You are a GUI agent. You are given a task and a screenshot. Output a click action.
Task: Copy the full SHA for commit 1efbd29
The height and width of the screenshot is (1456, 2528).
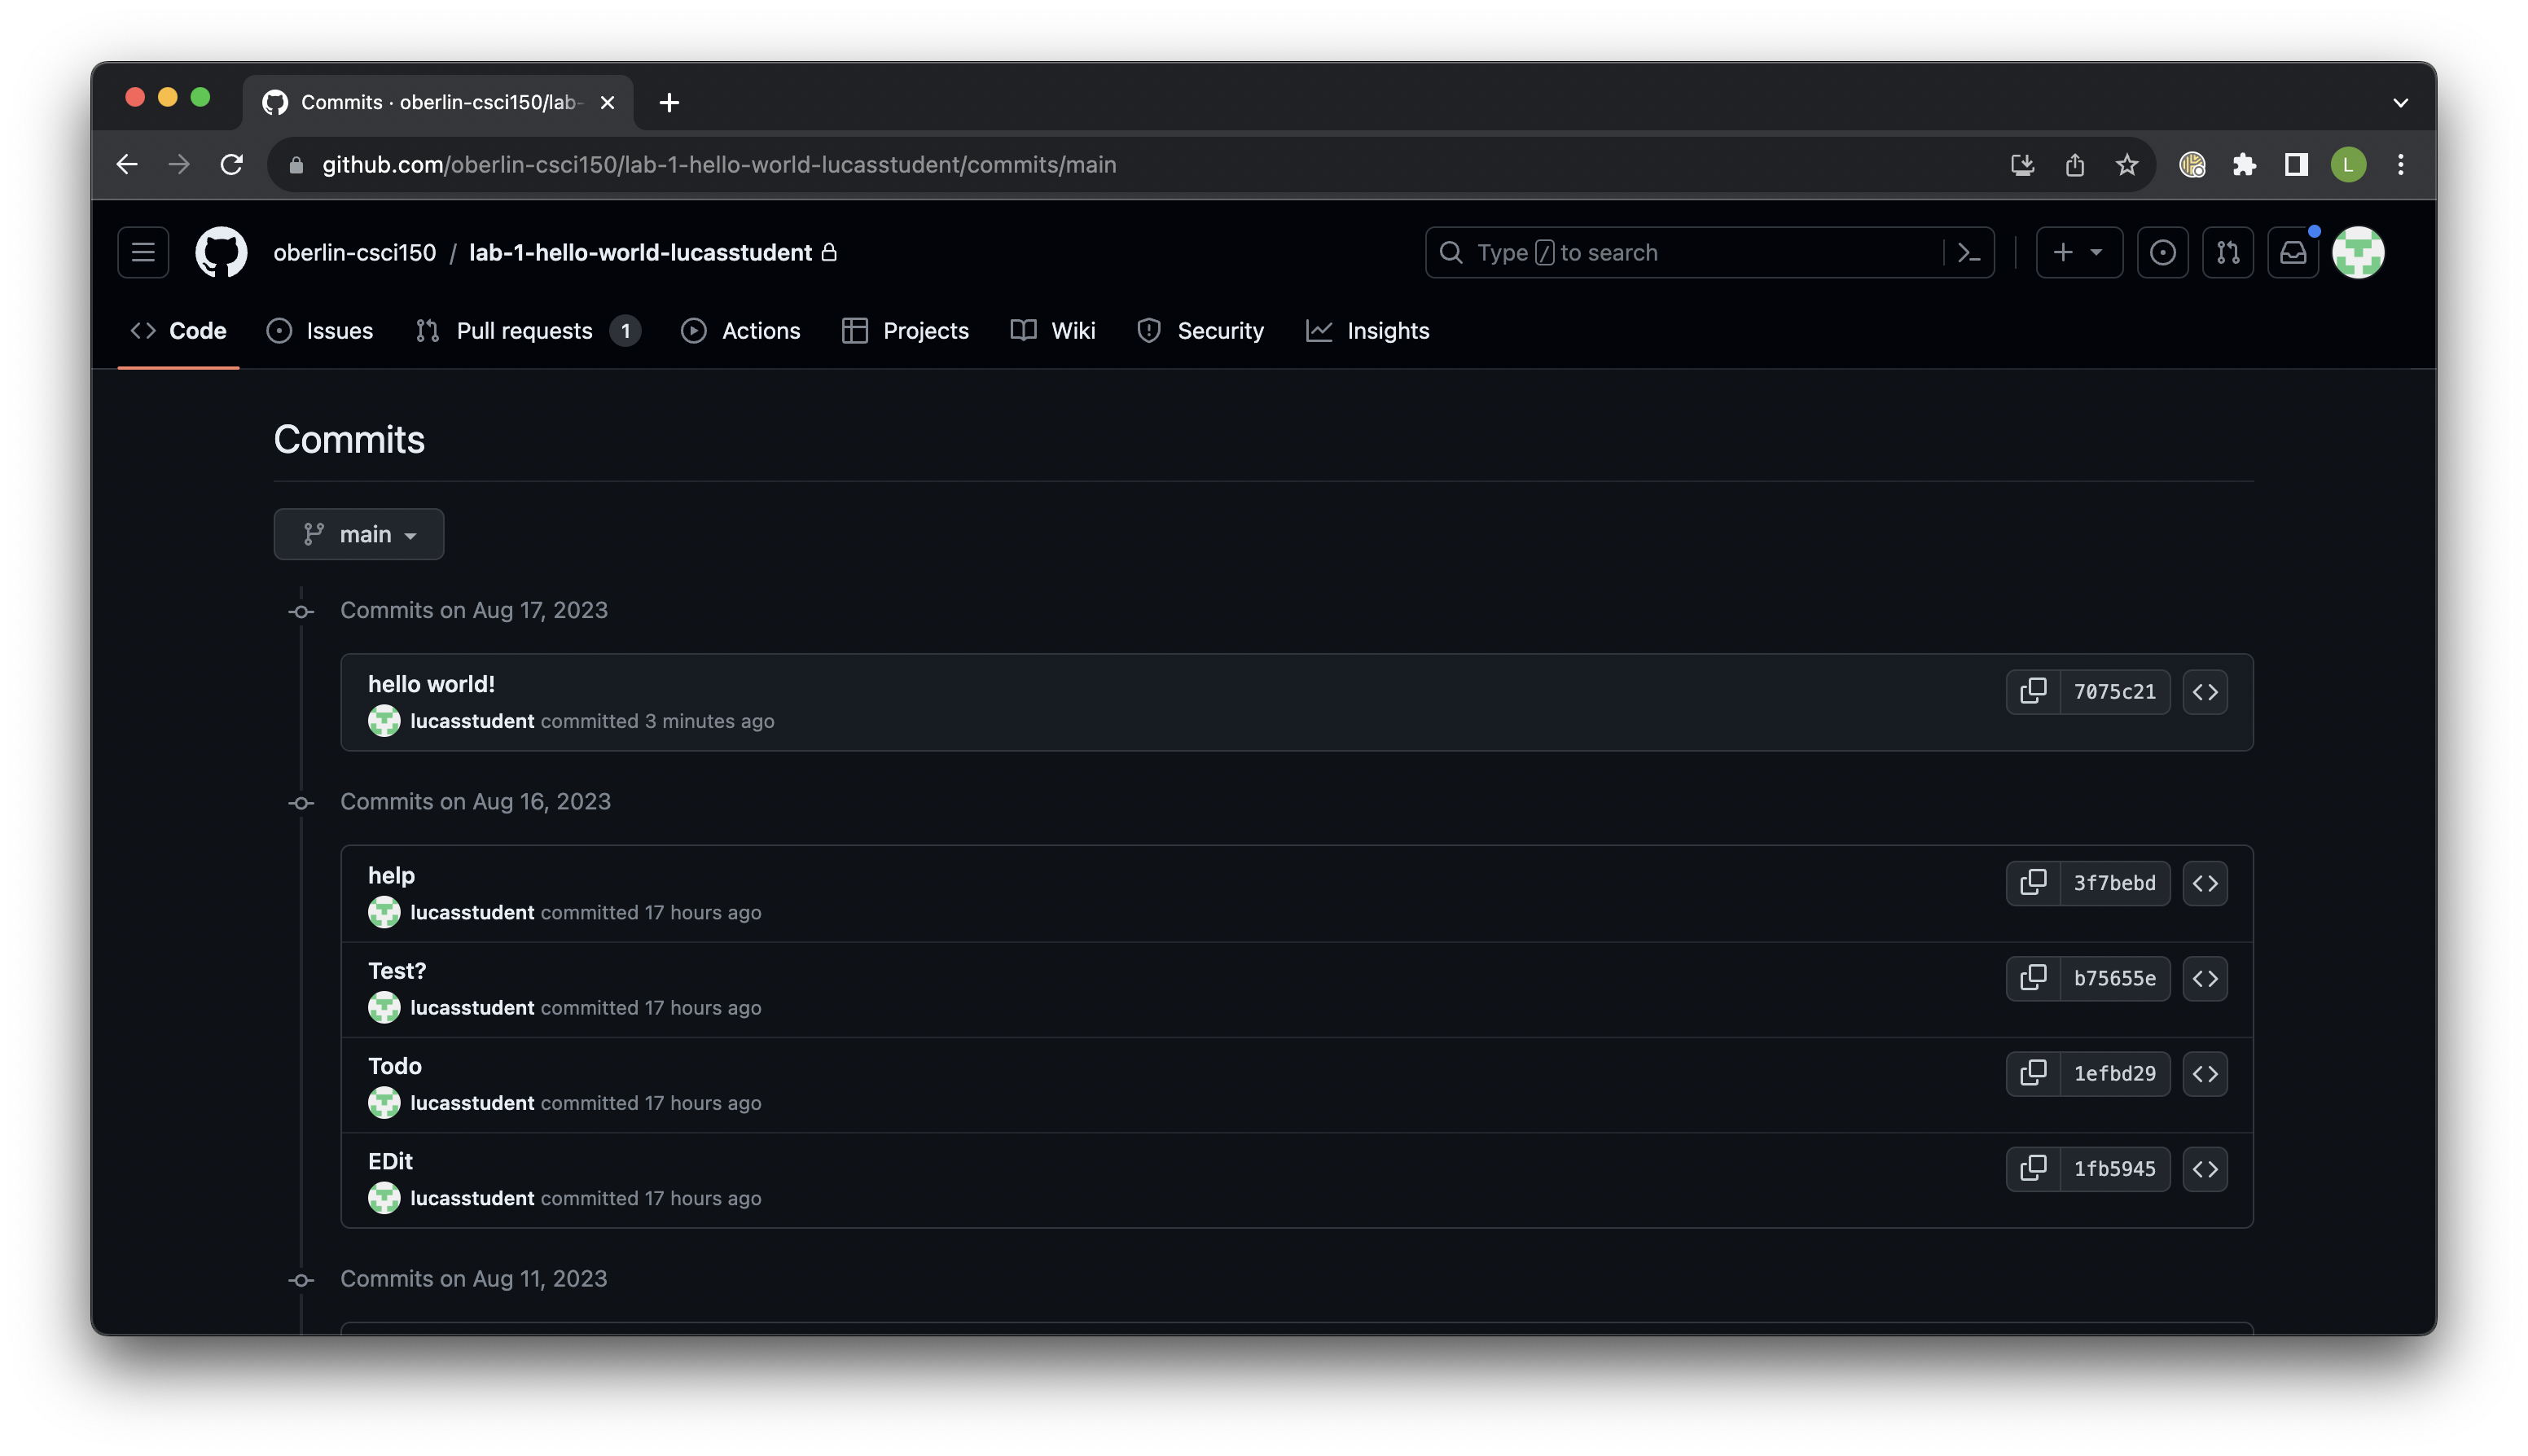click(2033, 1073)
